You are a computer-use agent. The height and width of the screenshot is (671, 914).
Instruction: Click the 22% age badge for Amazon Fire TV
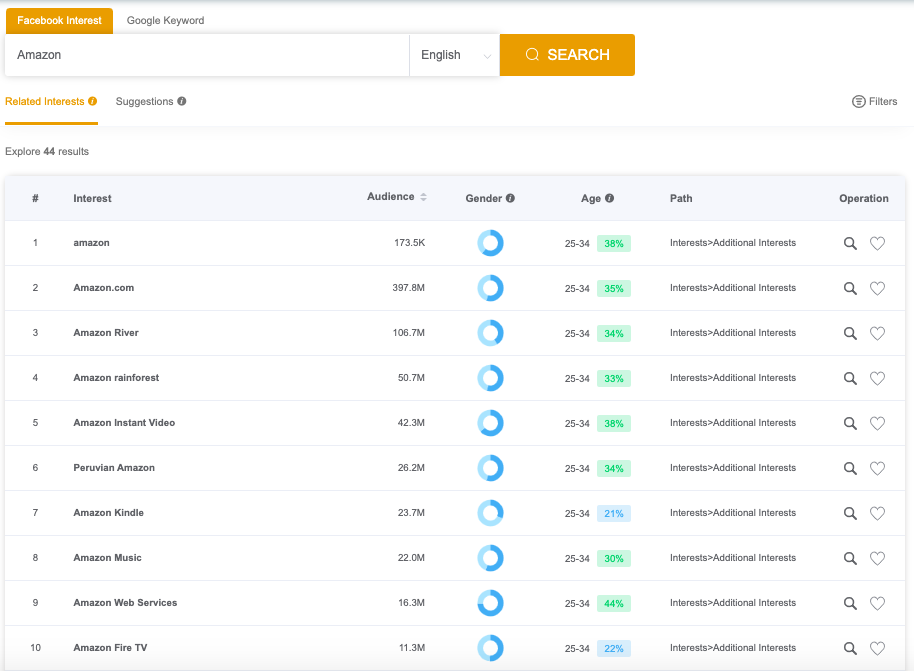614,648
